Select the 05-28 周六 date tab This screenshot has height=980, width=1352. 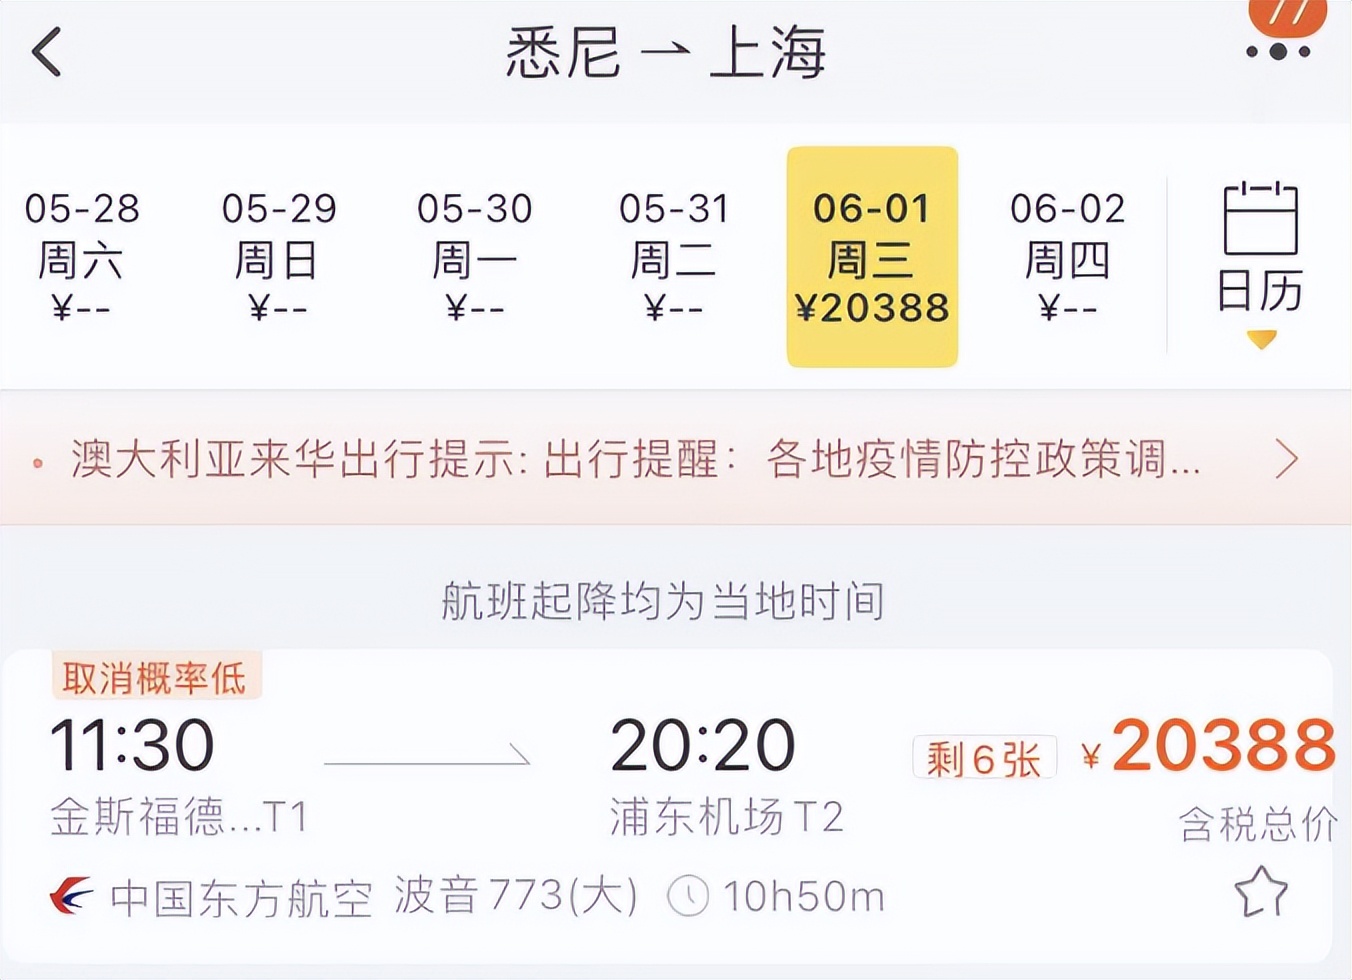(x=82, y=255)
